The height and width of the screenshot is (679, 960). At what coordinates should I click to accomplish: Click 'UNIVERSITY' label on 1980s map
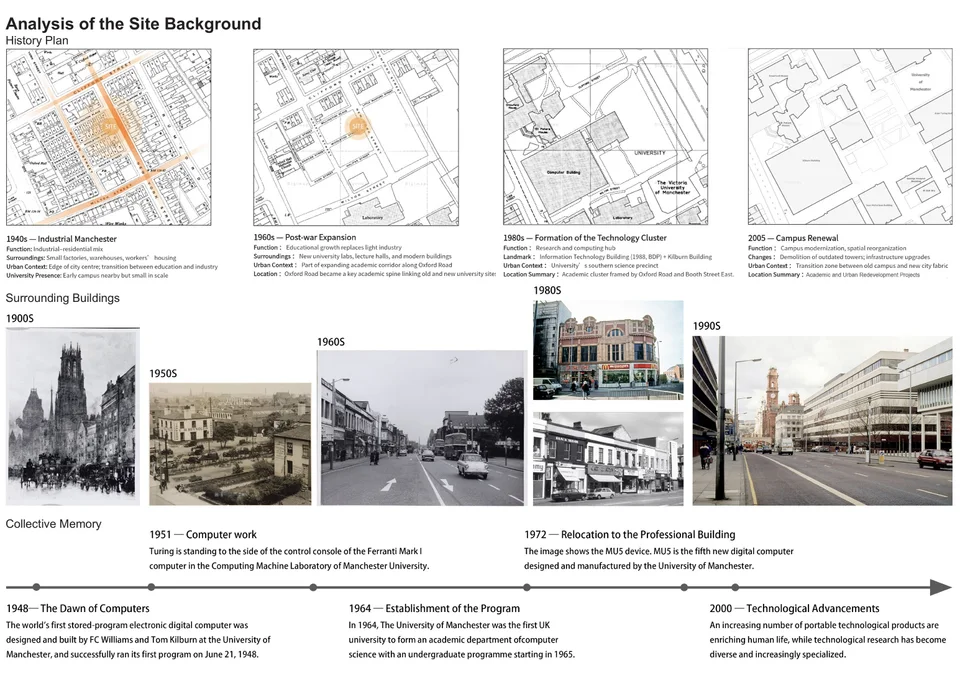pos(650,153)
